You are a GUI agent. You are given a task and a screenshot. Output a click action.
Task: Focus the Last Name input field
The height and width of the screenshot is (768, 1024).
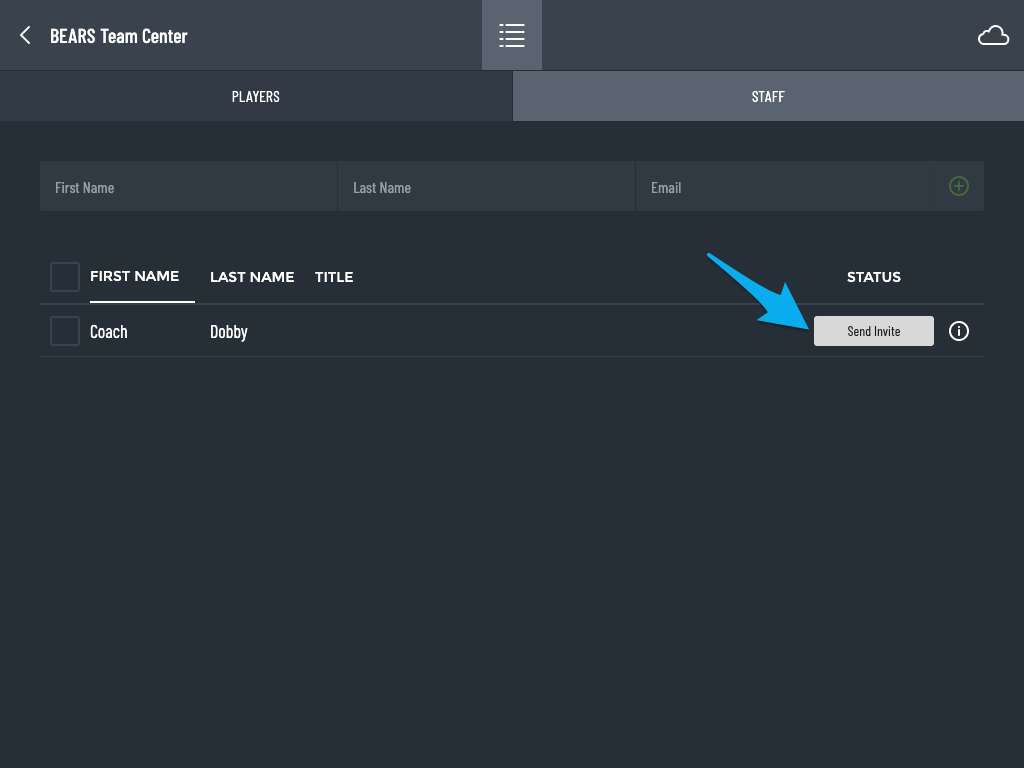point(486,186)
